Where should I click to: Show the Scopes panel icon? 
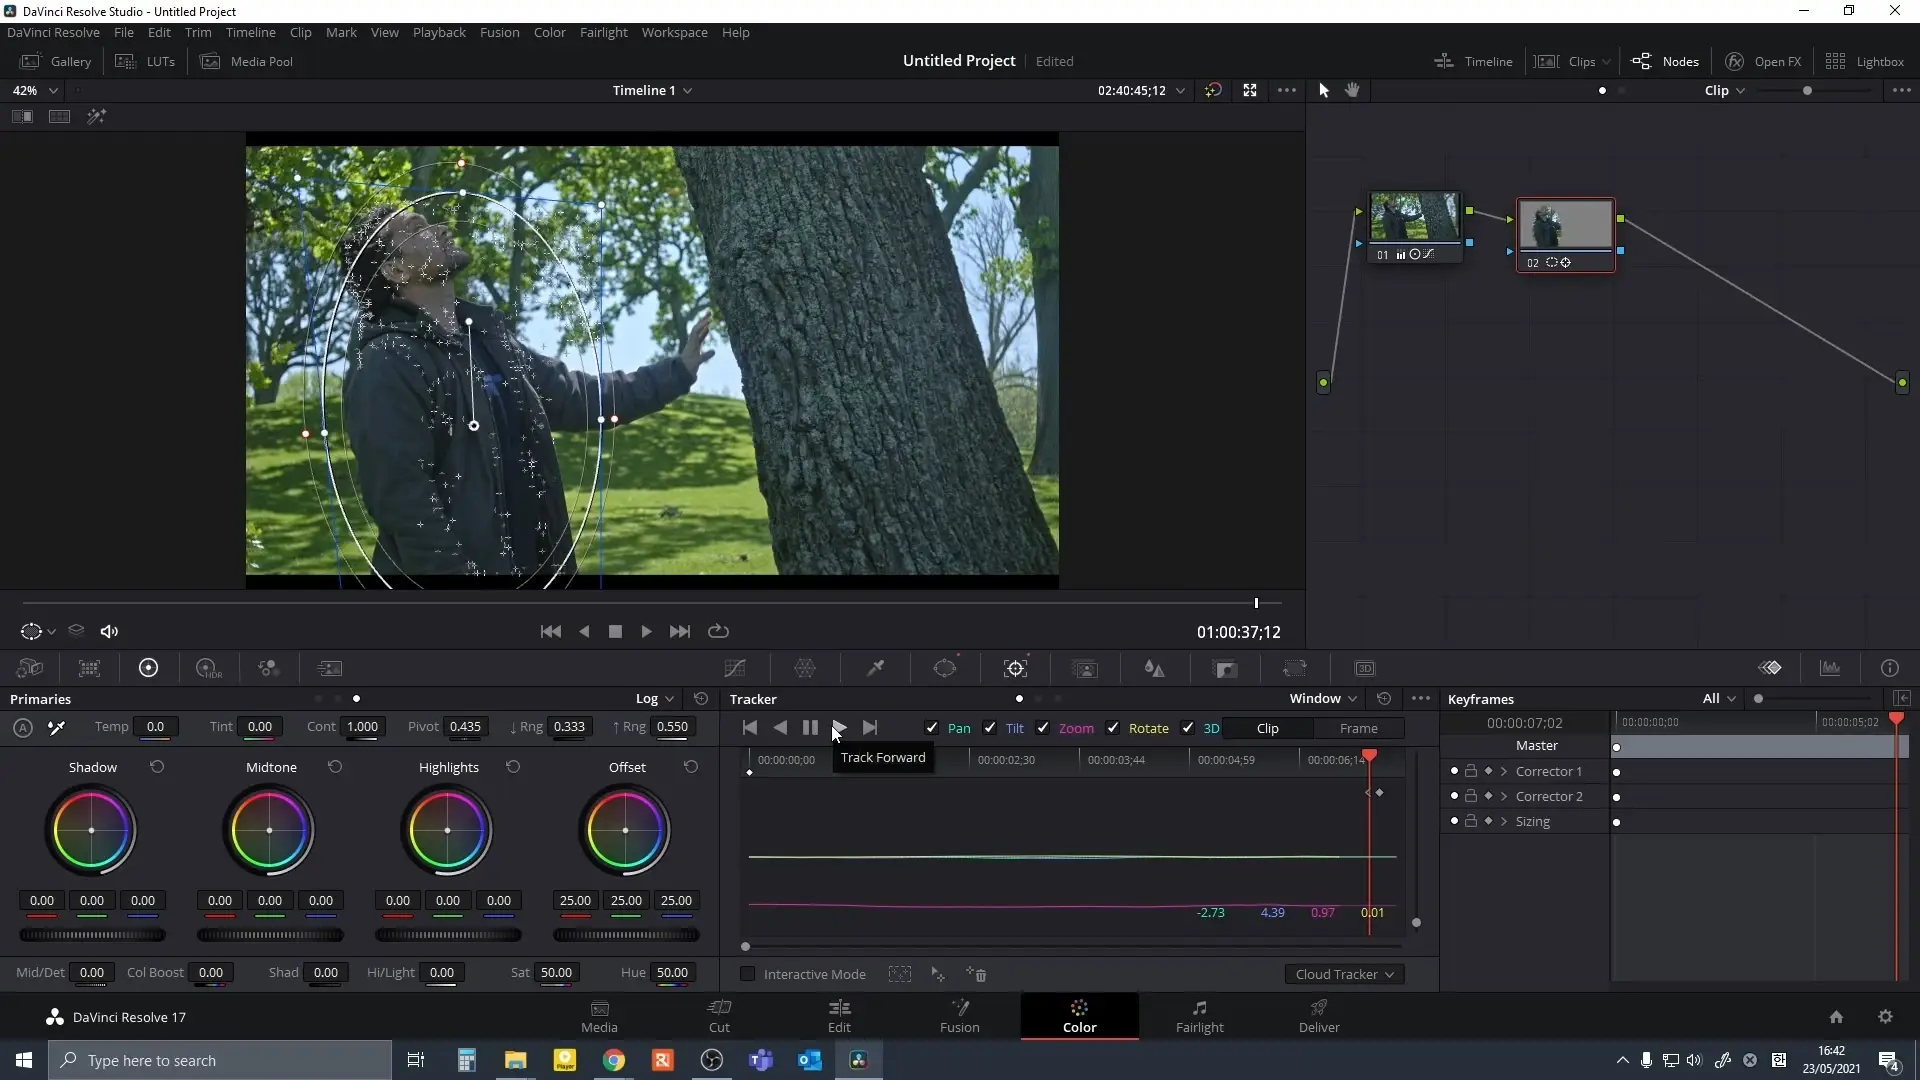(x=1830, y=668)
